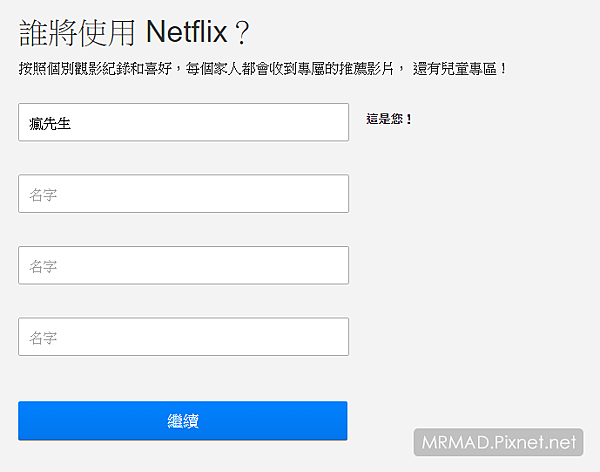Screen dimensions: 600x472
Task: Click 誰將使用 text in the heading
Action: [77, 33]
